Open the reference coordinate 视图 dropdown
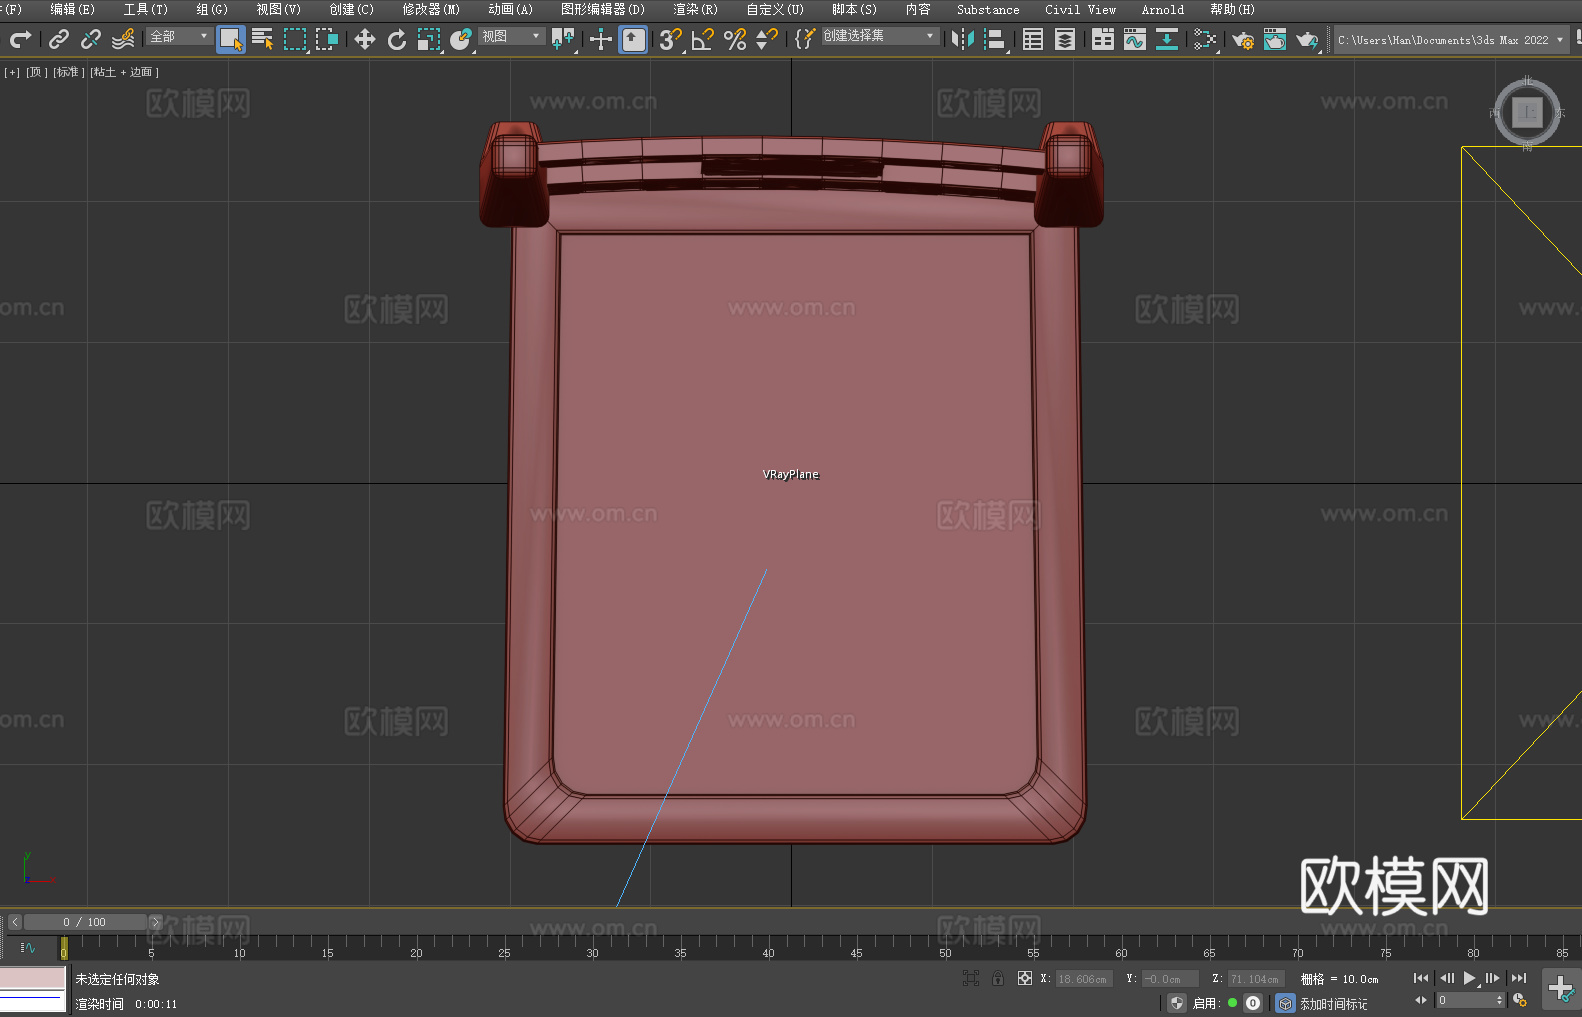 (512, 36)
